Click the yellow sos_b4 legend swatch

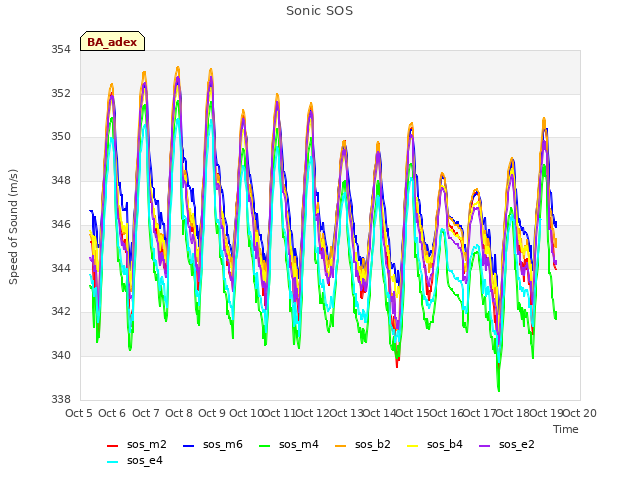point(413,446)
